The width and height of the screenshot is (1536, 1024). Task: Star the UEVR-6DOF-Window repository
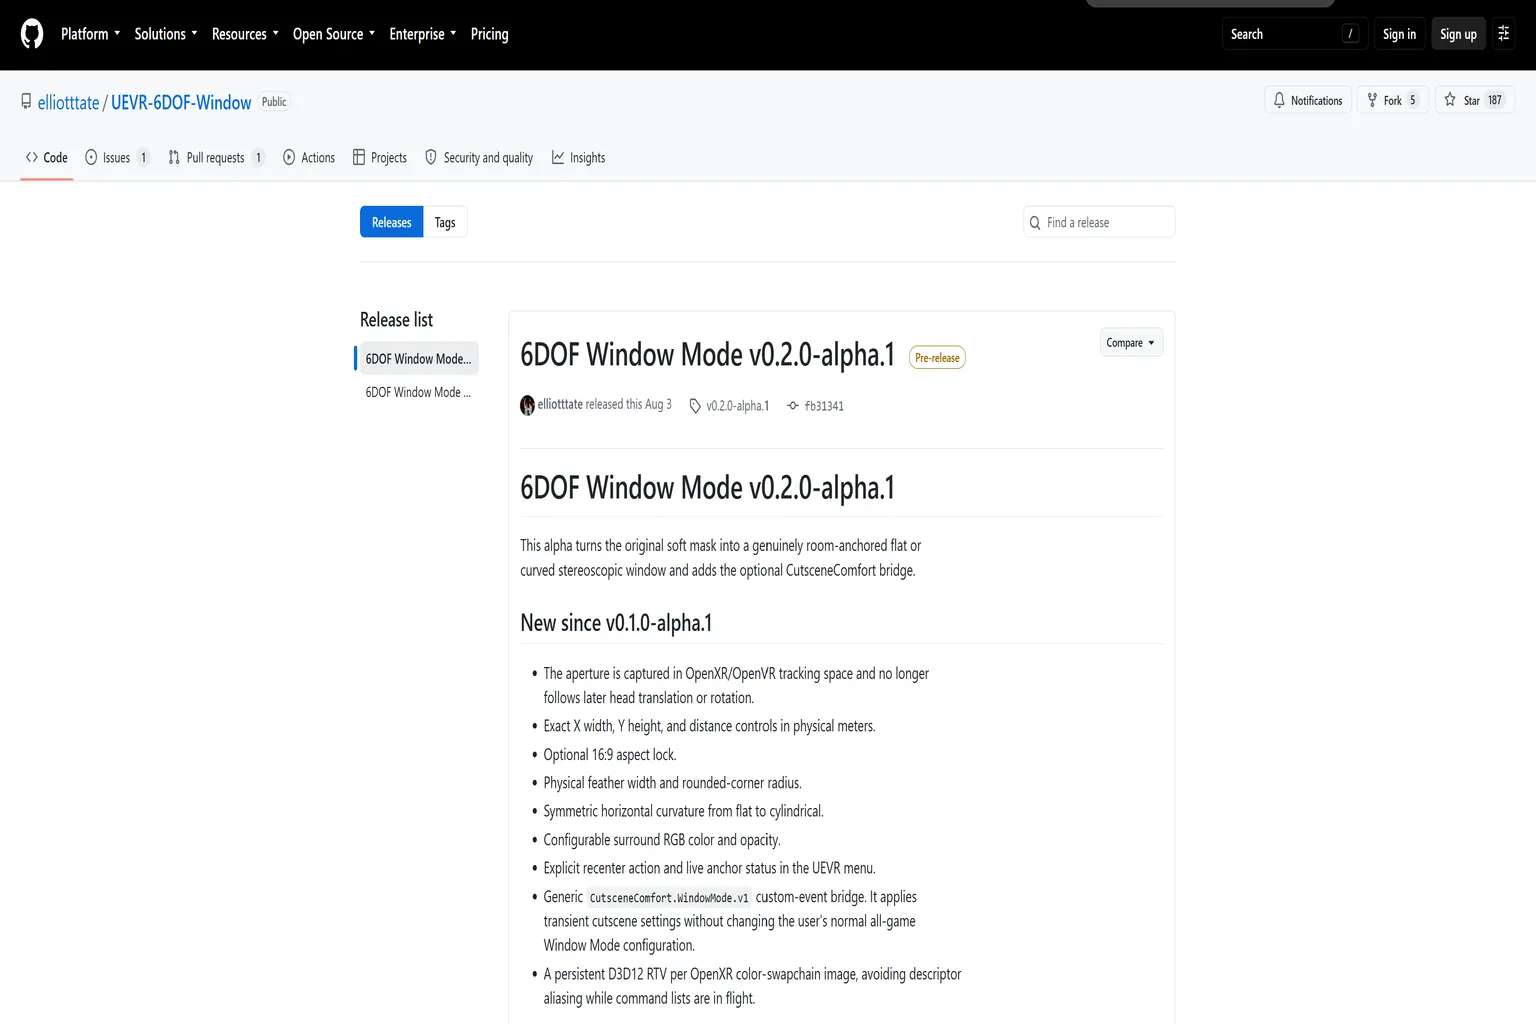pos(1474,100)
